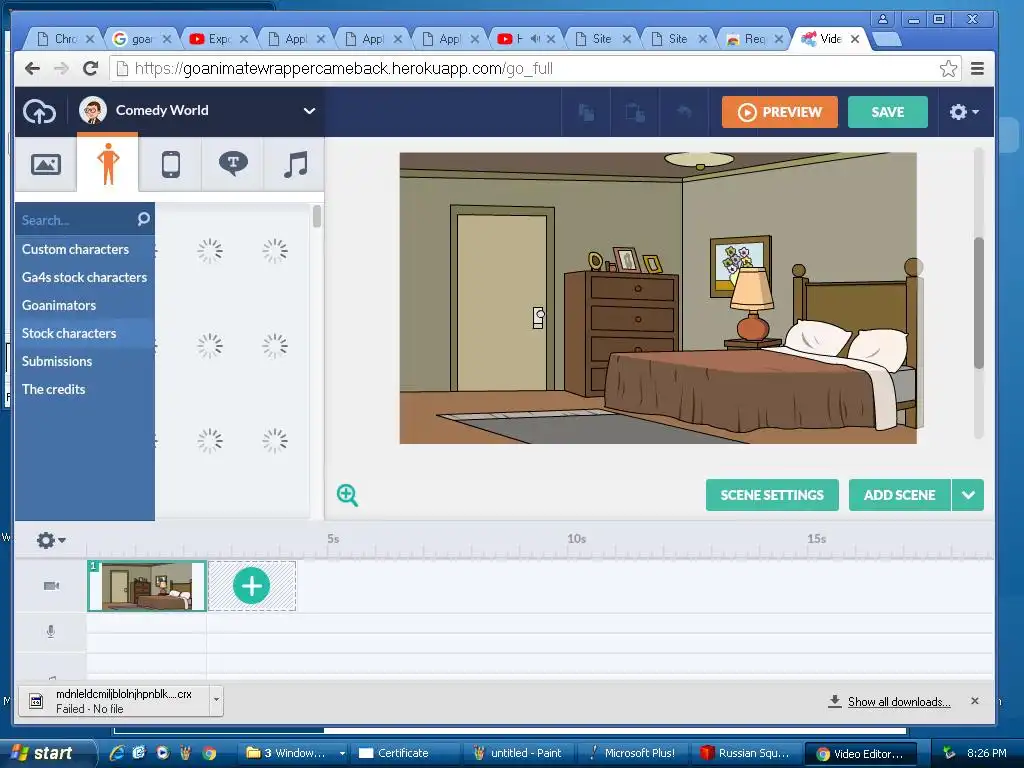1024x768 pixels.
Task: Click the zoom-in magnifier icon
Action: (x=347, y=495)
